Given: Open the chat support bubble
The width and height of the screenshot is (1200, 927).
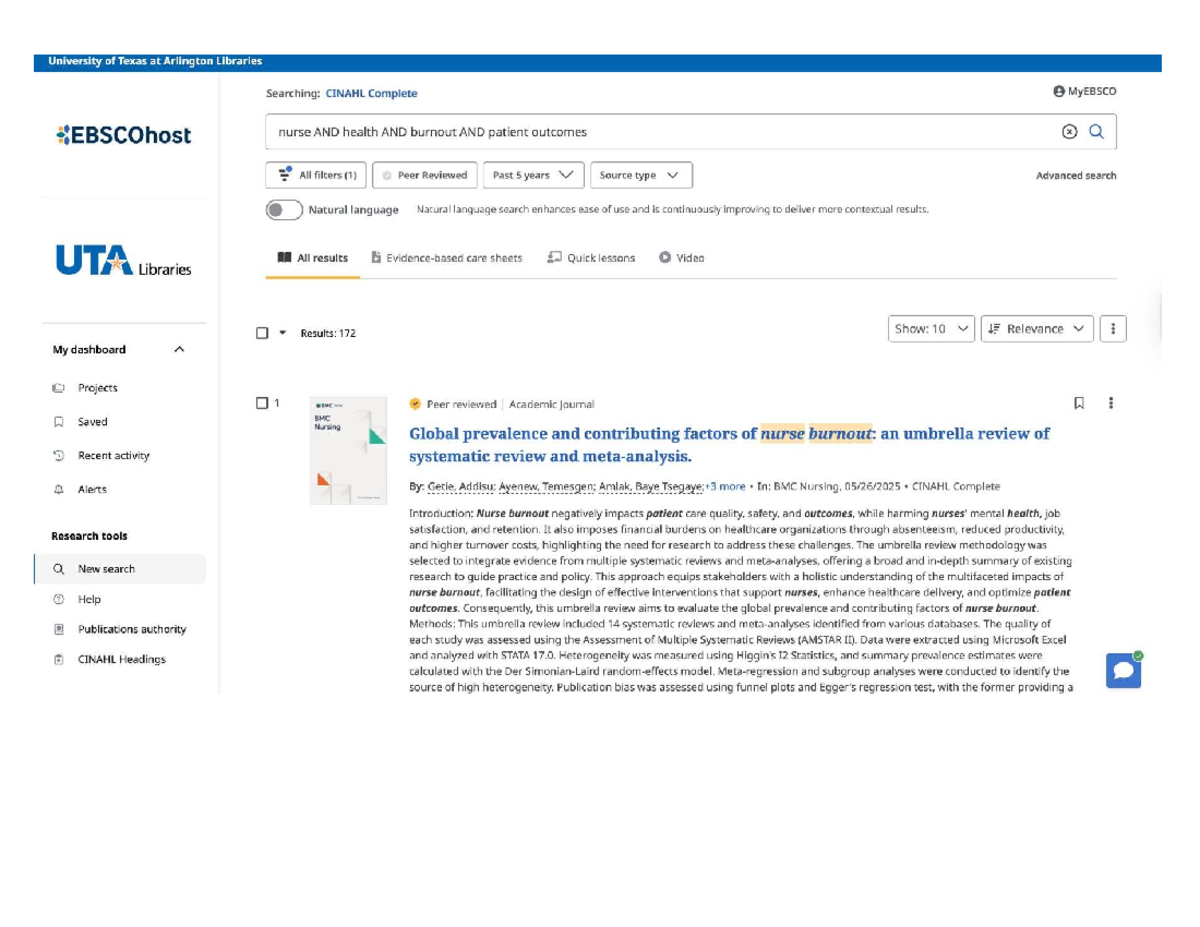Looking at the screenshot, I should coord(1123,669).
